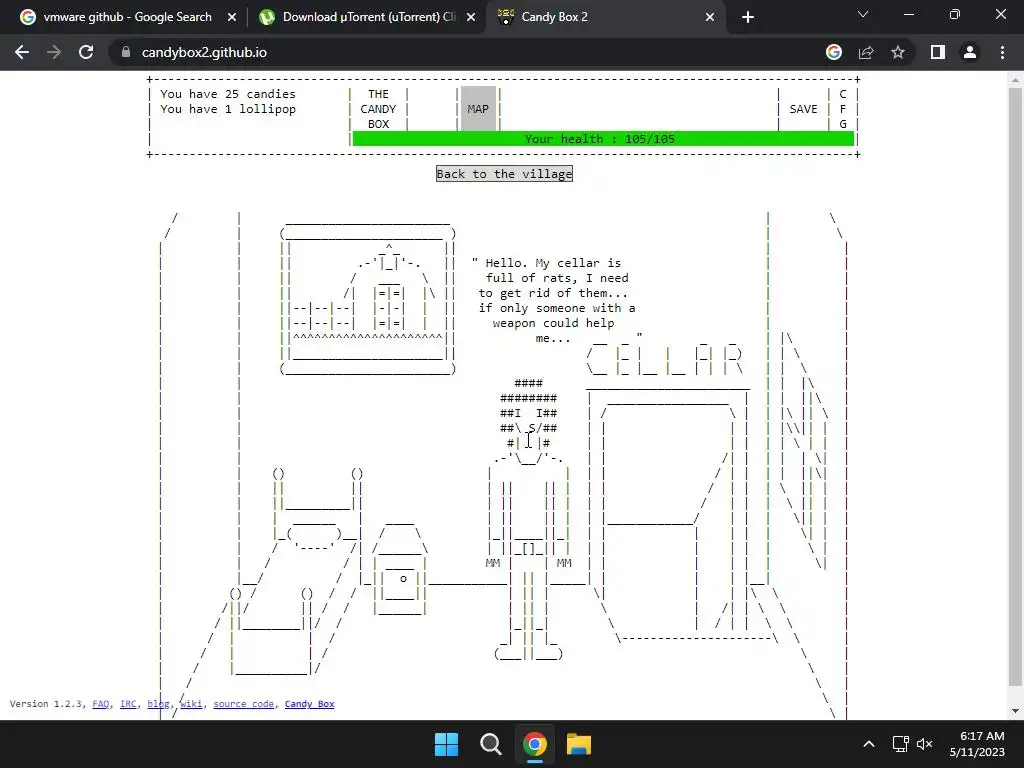Viewport: 1024px width, 768px height.
Task: Show hidden system tray icons
Action: point(869,744)
